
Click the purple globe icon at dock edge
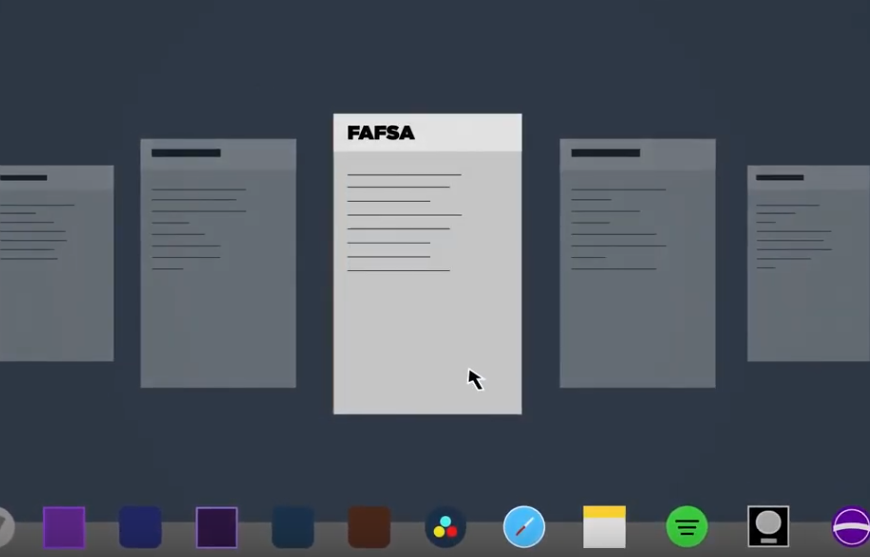pyautogui.click(x=852, y=527)
